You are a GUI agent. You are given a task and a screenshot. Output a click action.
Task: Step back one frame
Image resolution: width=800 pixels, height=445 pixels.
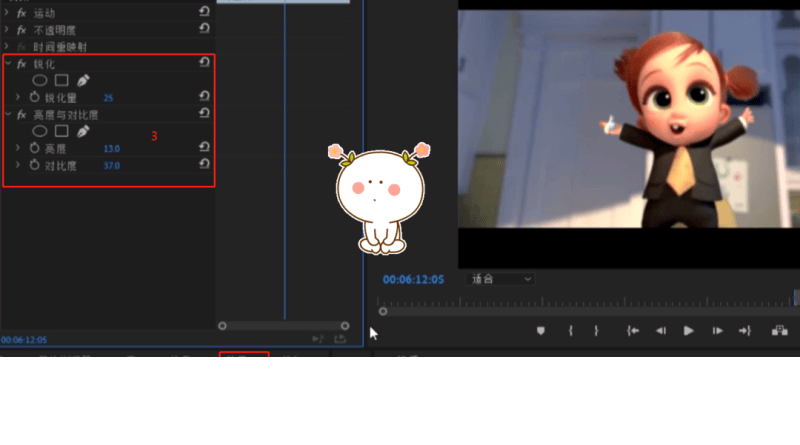pyautogui.click(x=660, y=331)
